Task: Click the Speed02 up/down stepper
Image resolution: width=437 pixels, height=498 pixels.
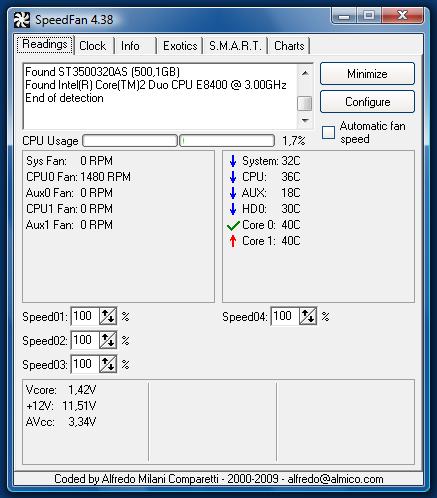Action: click(x=108, y=340)
